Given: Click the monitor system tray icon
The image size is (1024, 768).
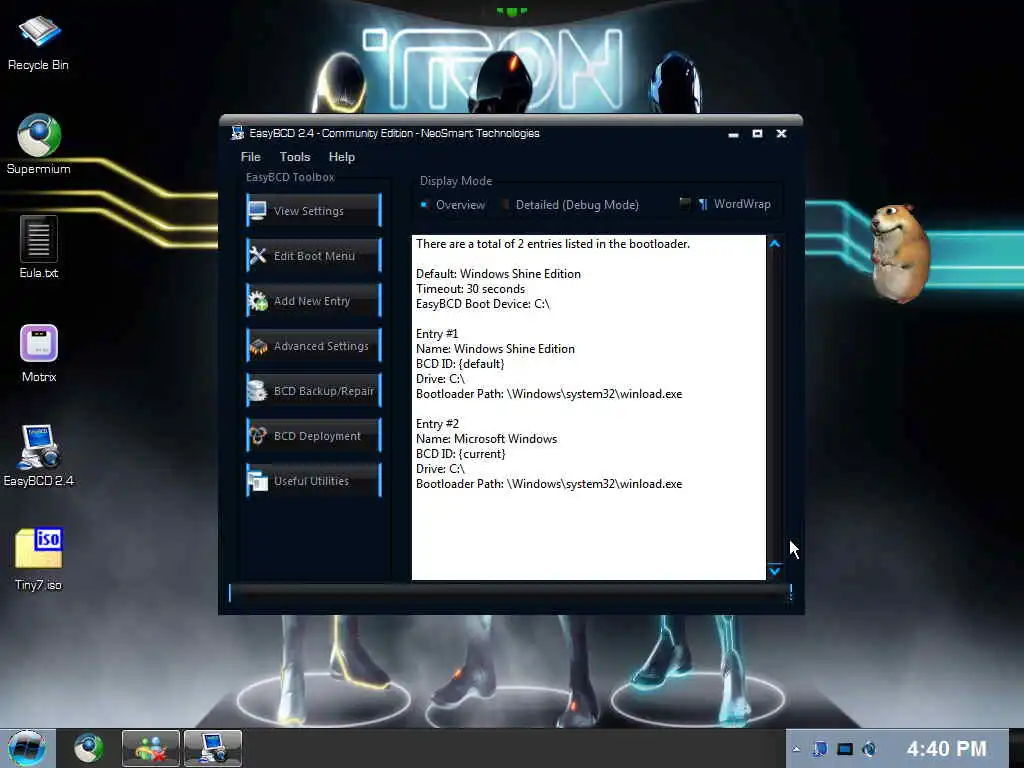Looking at the screenshot, I should point(845,749).
